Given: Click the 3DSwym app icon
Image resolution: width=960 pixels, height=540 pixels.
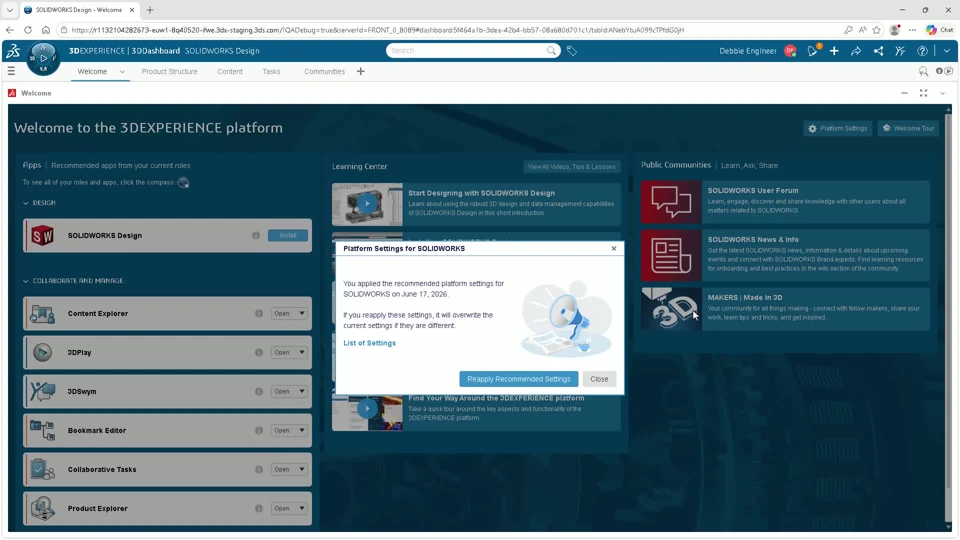Looking at the screenshot, I should (42, 392).
